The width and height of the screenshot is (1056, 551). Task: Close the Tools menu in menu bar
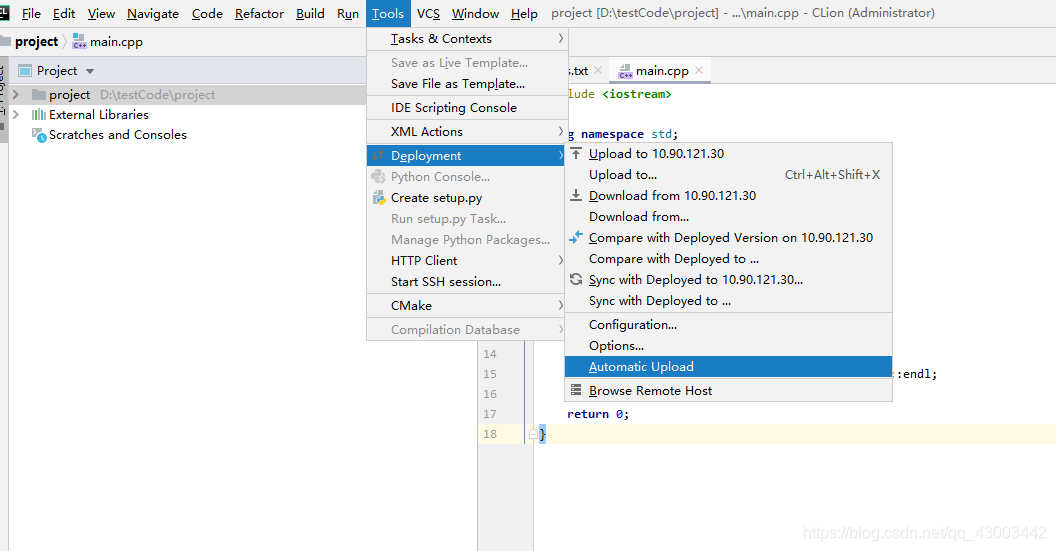tap(388, 13)
